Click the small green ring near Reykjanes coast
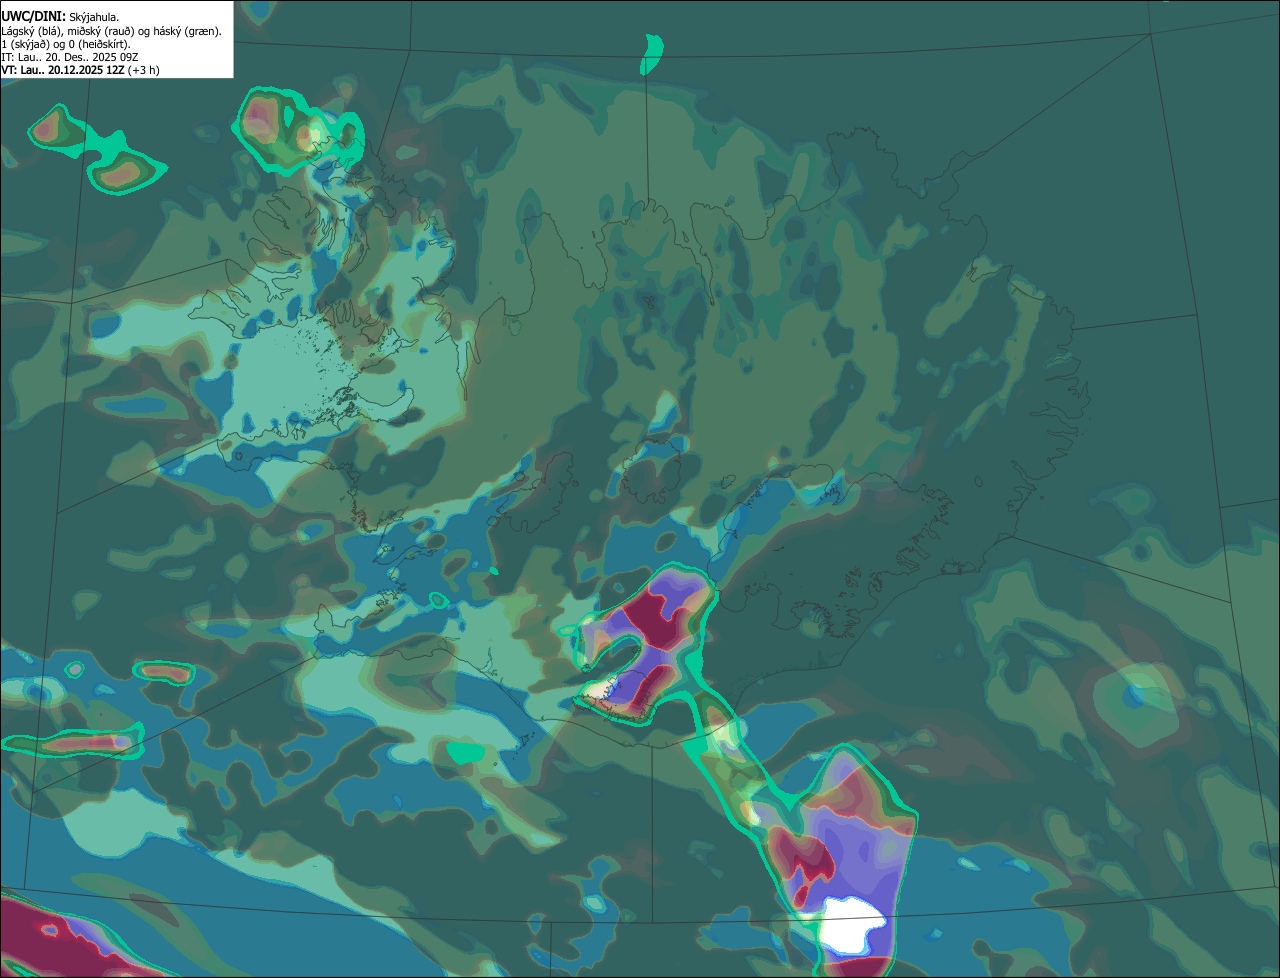The image size is (1280, 978). pos(438,600)
